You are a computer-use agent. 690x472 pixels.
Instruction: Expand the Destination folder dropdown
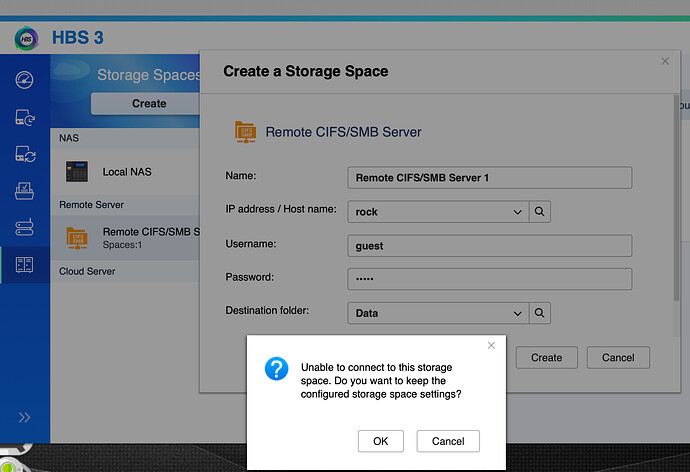click(518, 314)
